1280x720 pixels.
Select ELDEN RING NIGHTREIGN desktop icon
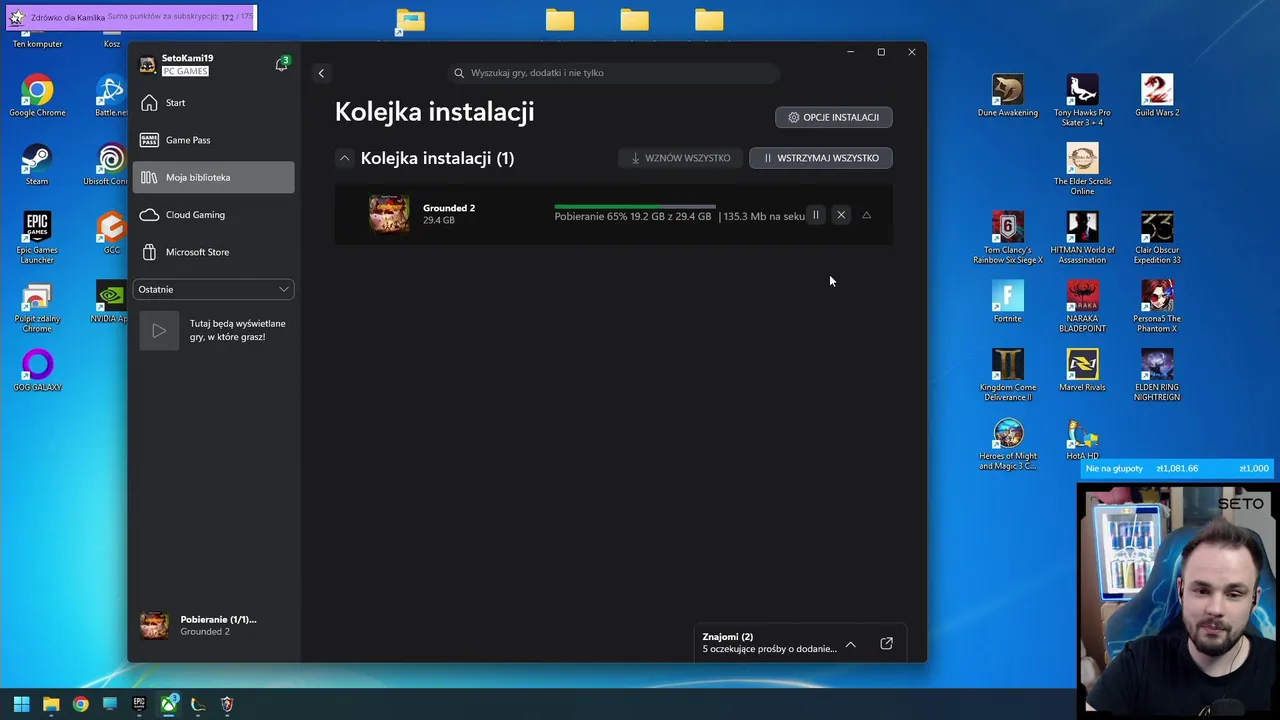point(1157,375)
